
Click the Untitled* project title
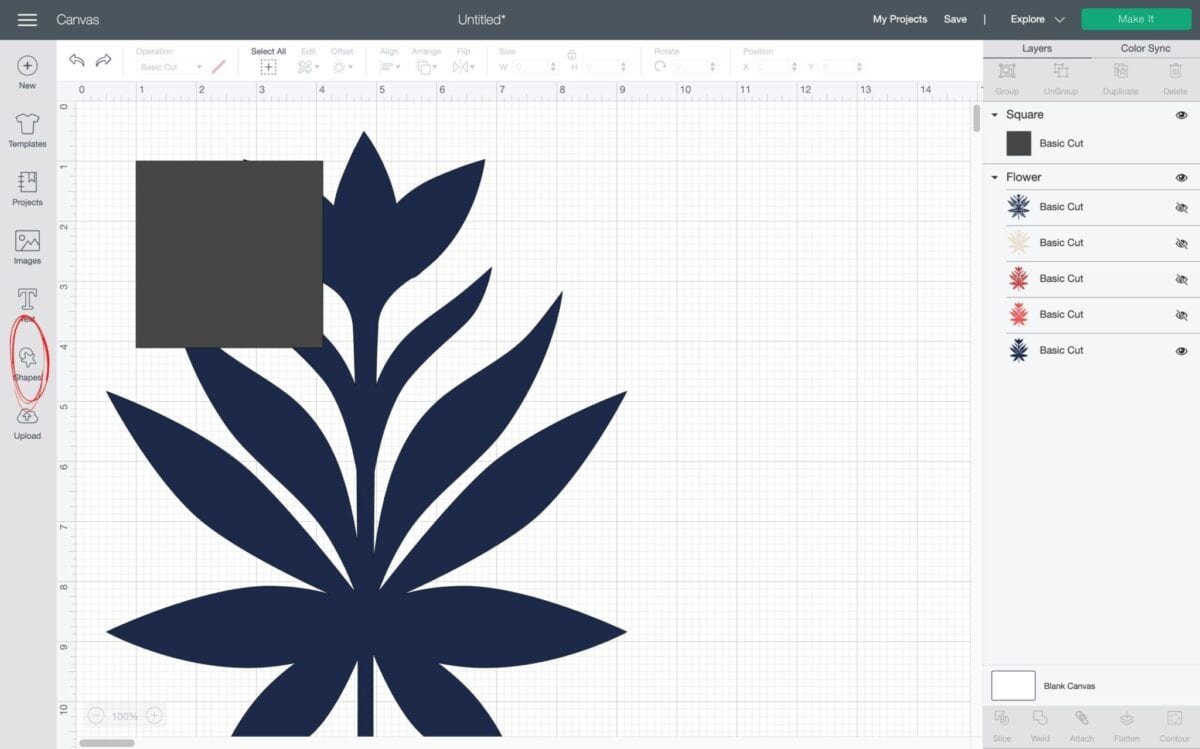[x=481, y=19]
